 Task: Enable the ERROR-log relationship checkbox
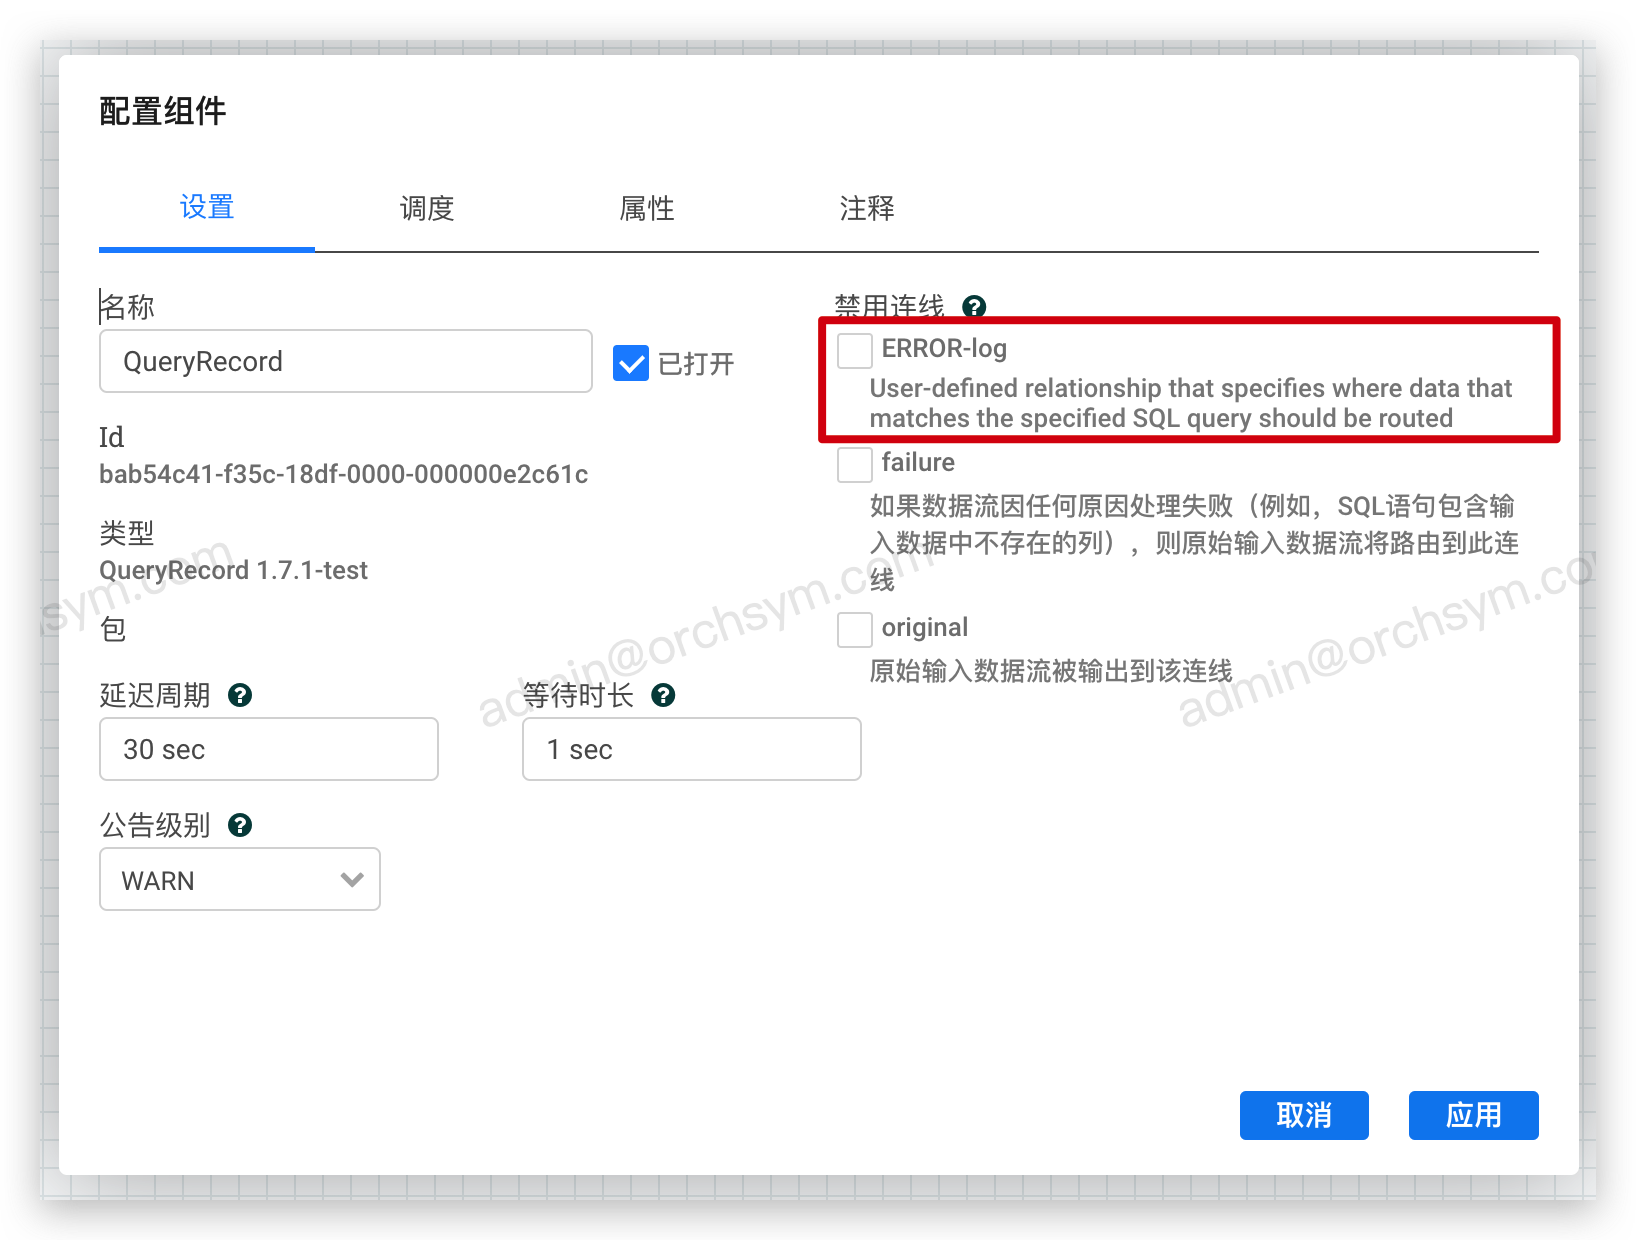point(854,351)
